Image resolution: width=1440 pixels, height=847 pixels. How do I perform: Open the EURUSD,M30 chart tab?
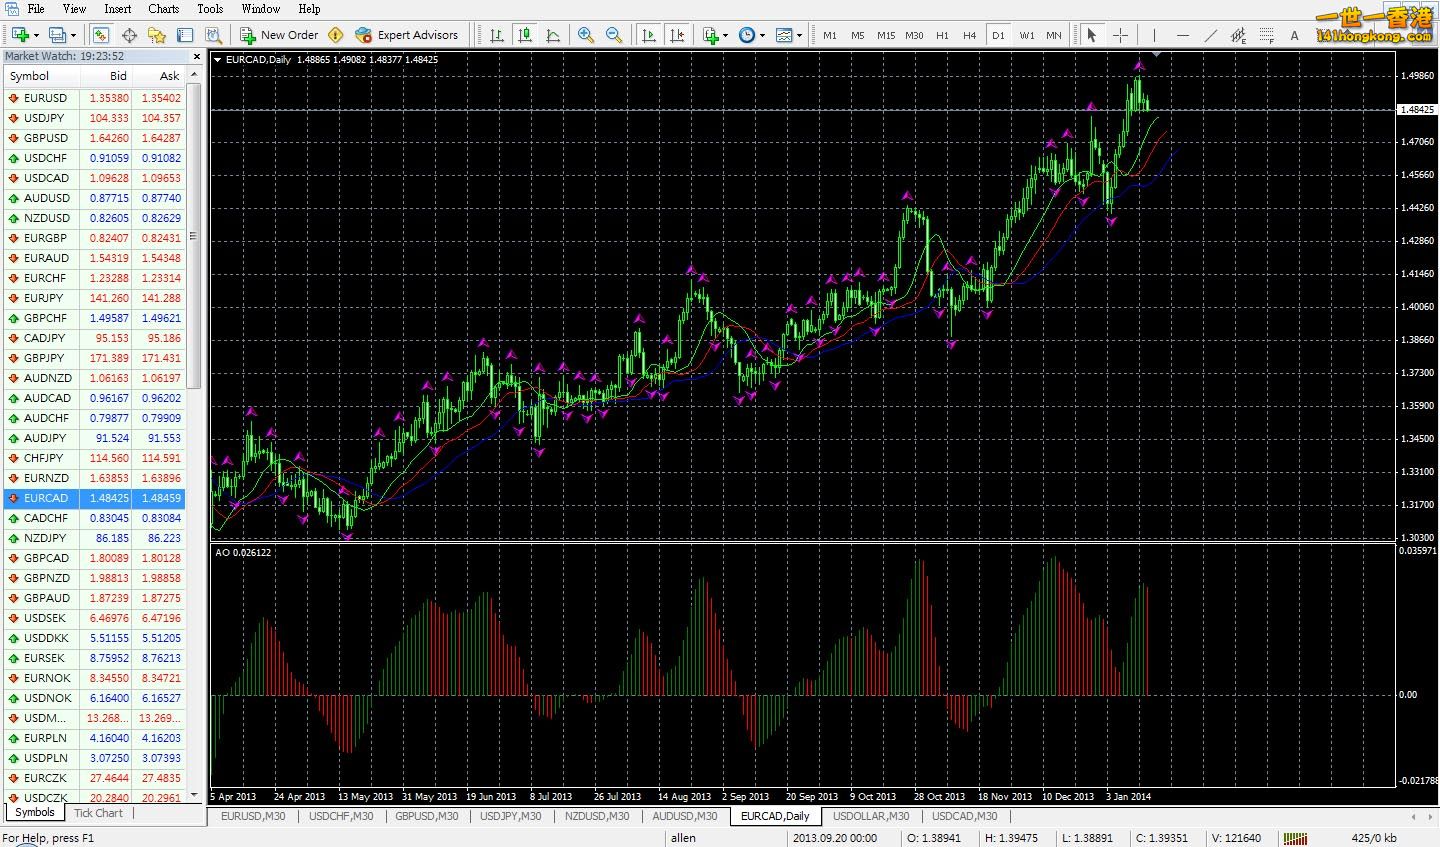(253, 816)
